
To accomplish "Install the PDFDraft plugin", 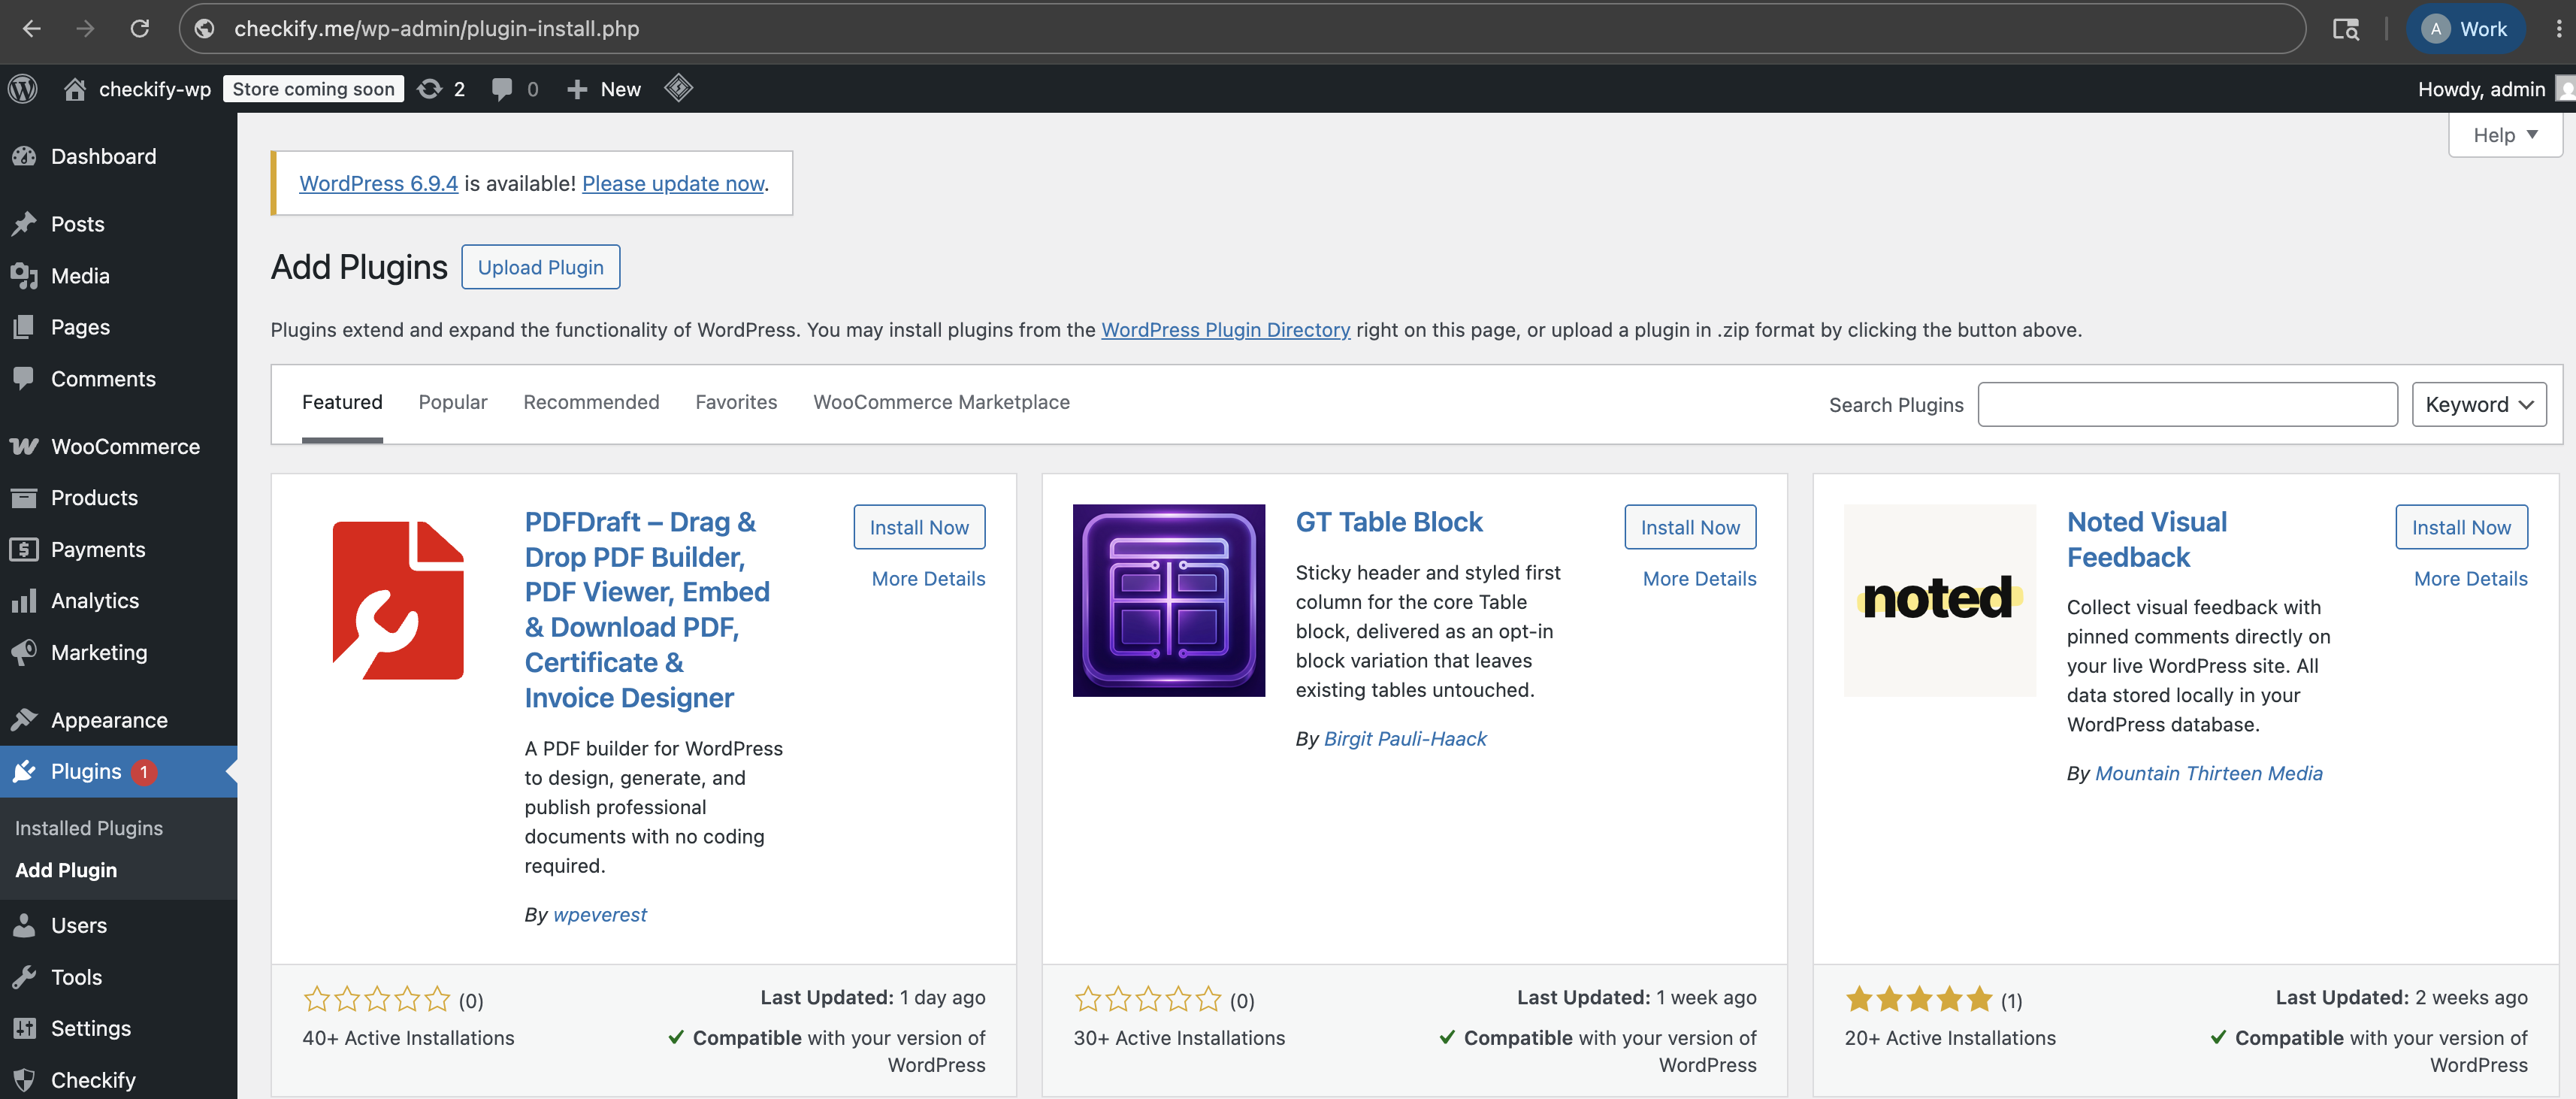I will [919, 527].
